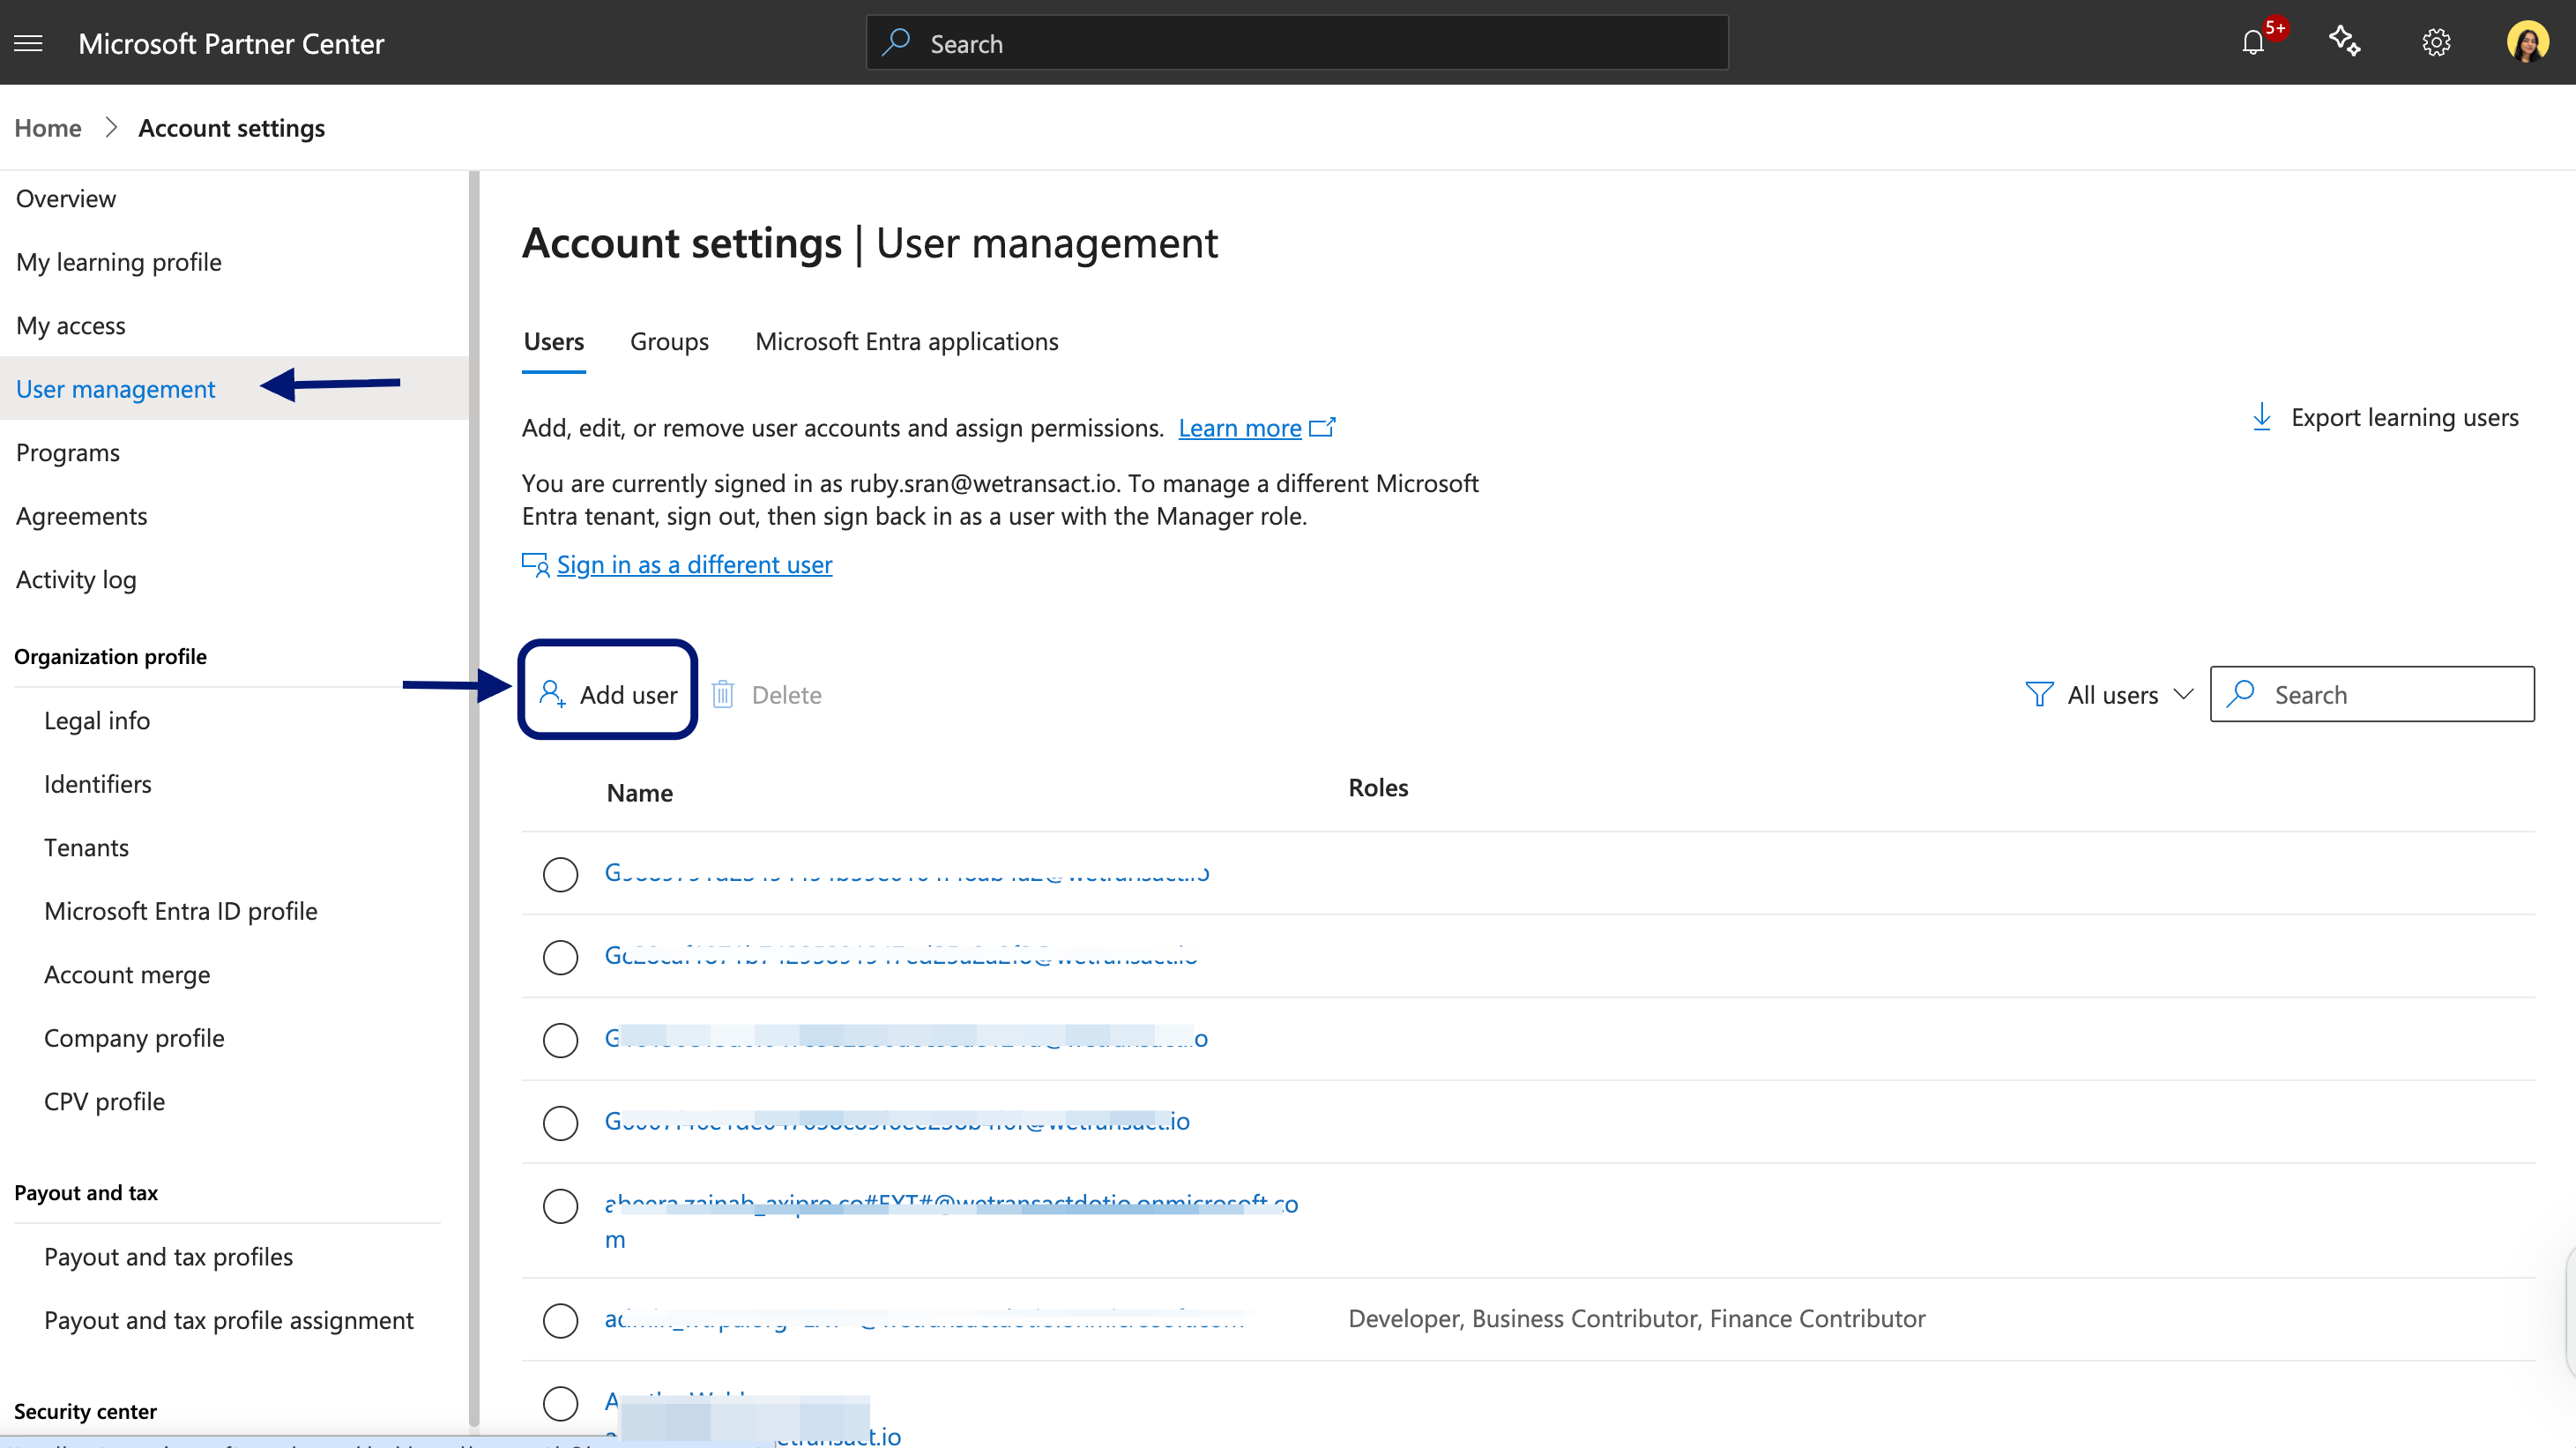
Task: Click the Delete trash icon
Action: (722, 694)
